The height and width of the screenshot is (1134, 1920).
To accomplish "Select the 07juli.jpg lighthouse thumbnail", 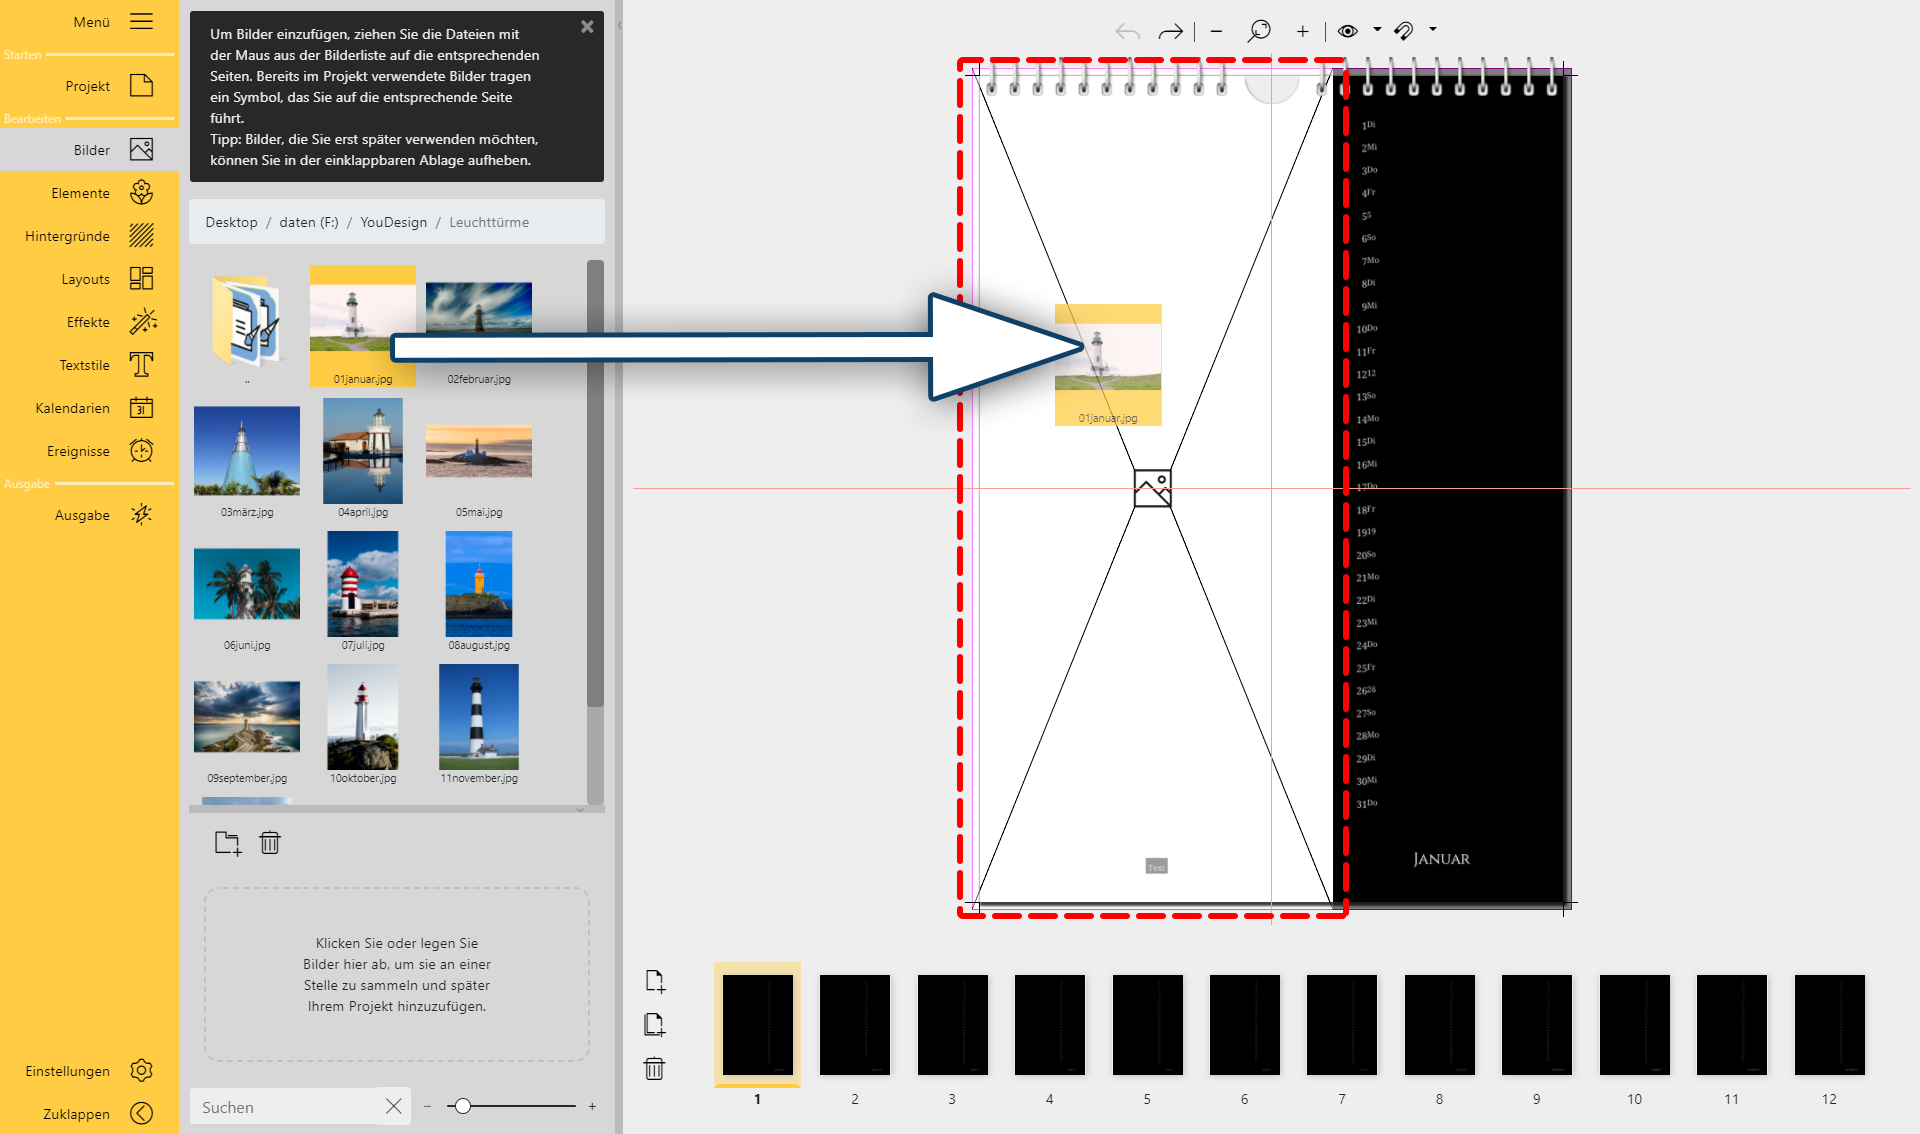I will (x=363, y=585).
